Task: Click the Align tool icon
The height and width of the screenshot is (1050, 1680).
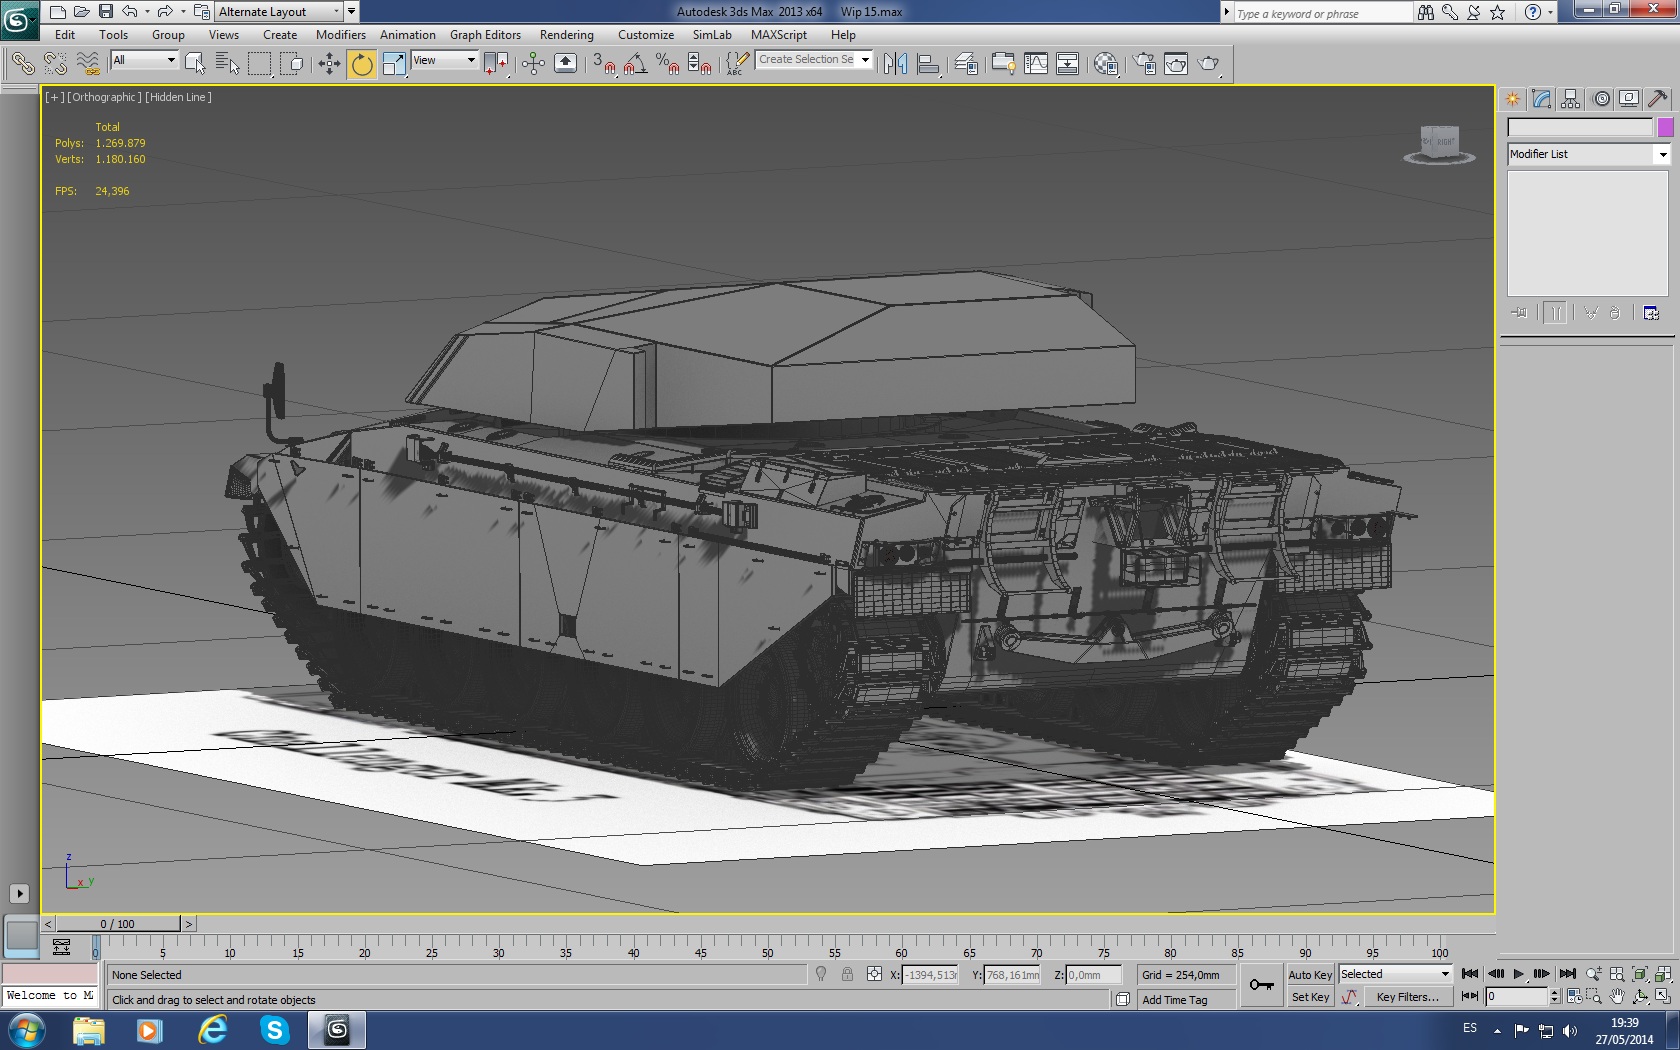Action: (x=928, y=64)
